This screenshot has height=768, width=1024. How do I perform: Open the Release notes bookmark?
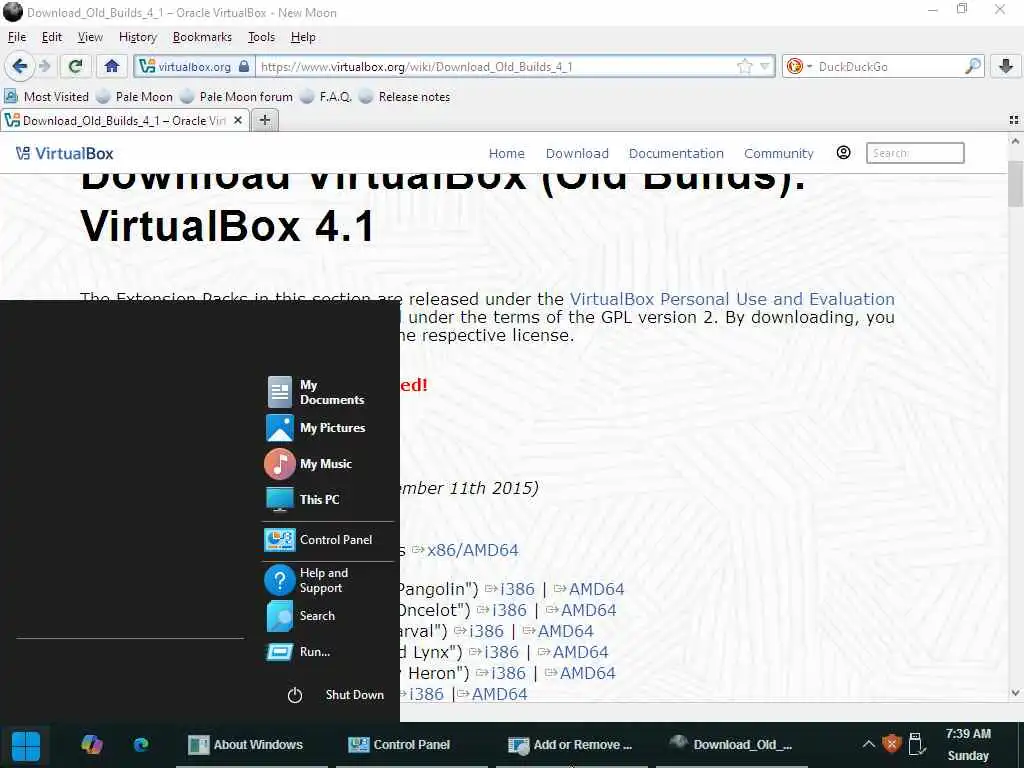[x=405, y=97]
